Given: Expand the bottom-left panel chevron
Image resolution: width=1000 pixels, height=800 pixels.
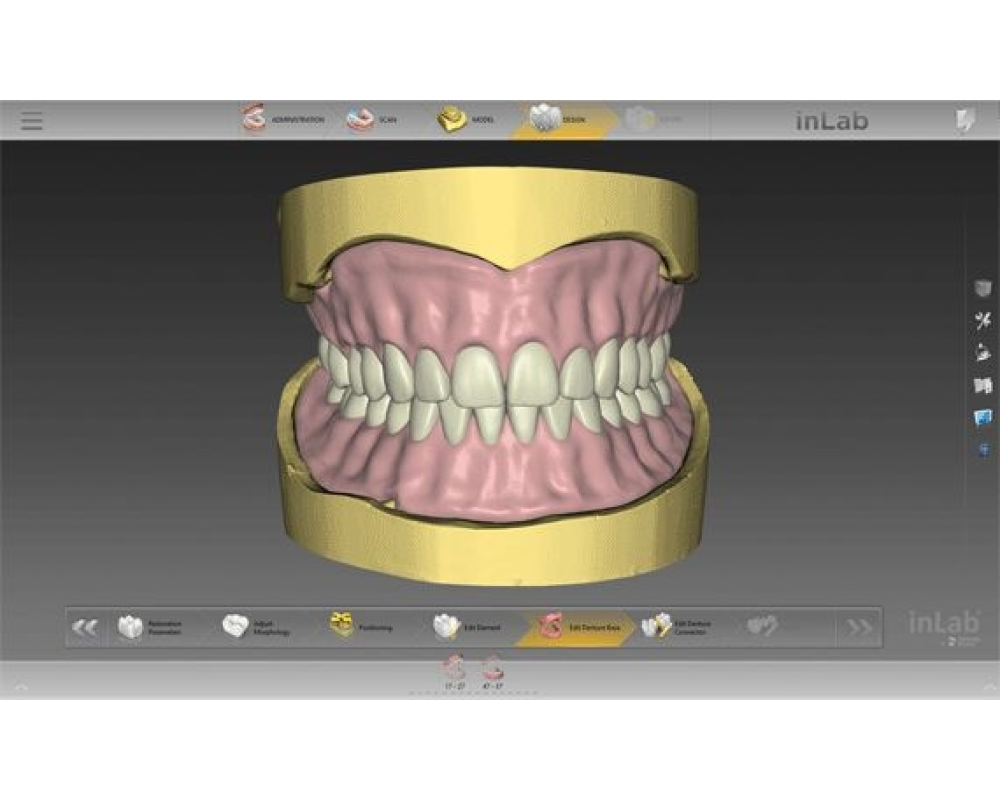Looking at the screenshot, I should click(22, 687).
